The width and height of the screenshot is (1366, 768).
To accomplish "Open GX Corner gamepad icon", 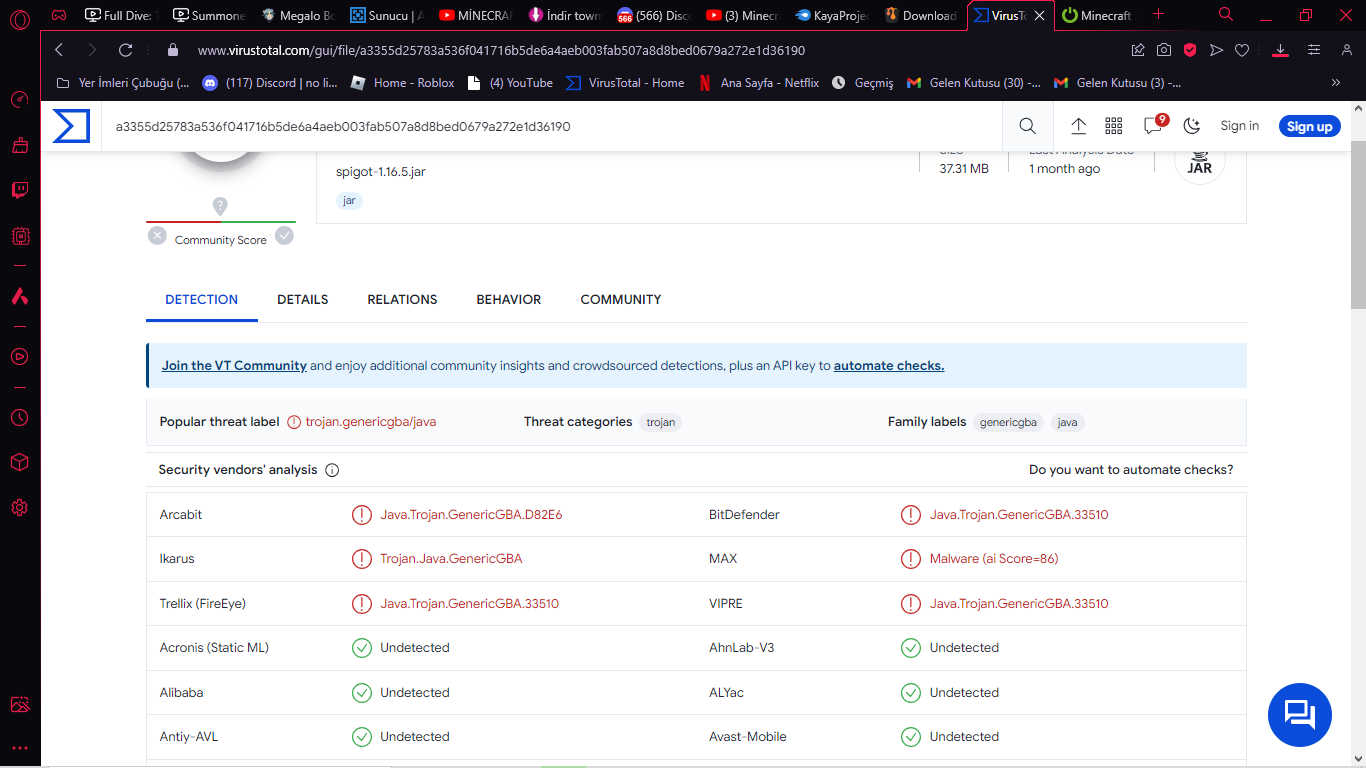I will [x=59, y=15].
